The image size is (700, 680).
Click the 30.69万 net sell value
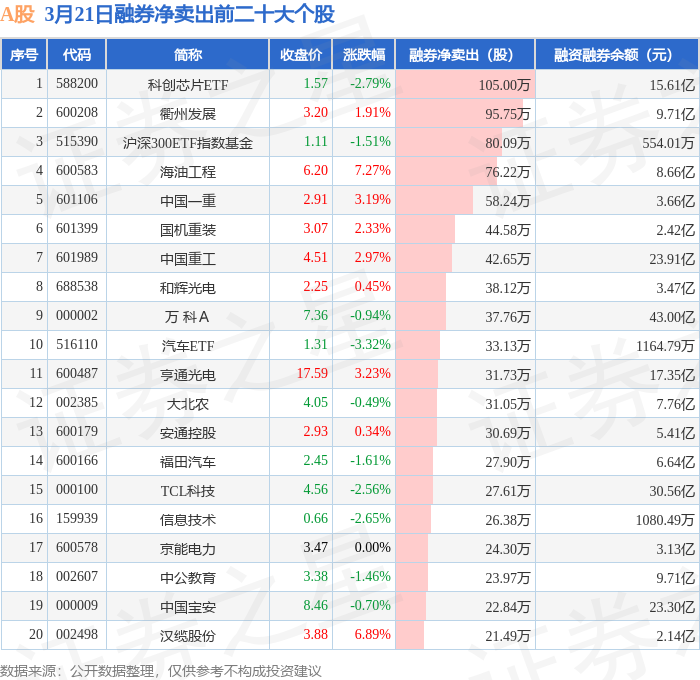point(508,433)
